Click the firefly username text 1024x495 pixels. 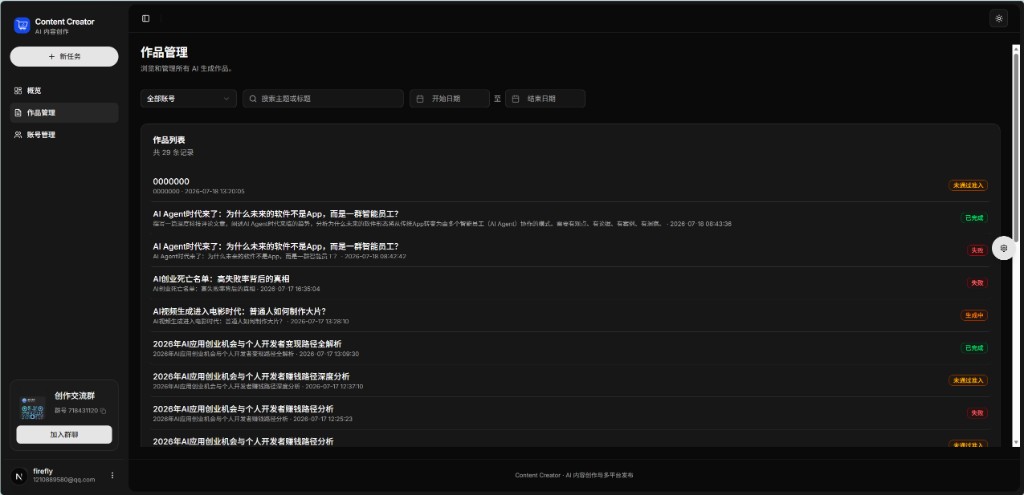pos(42,471)
